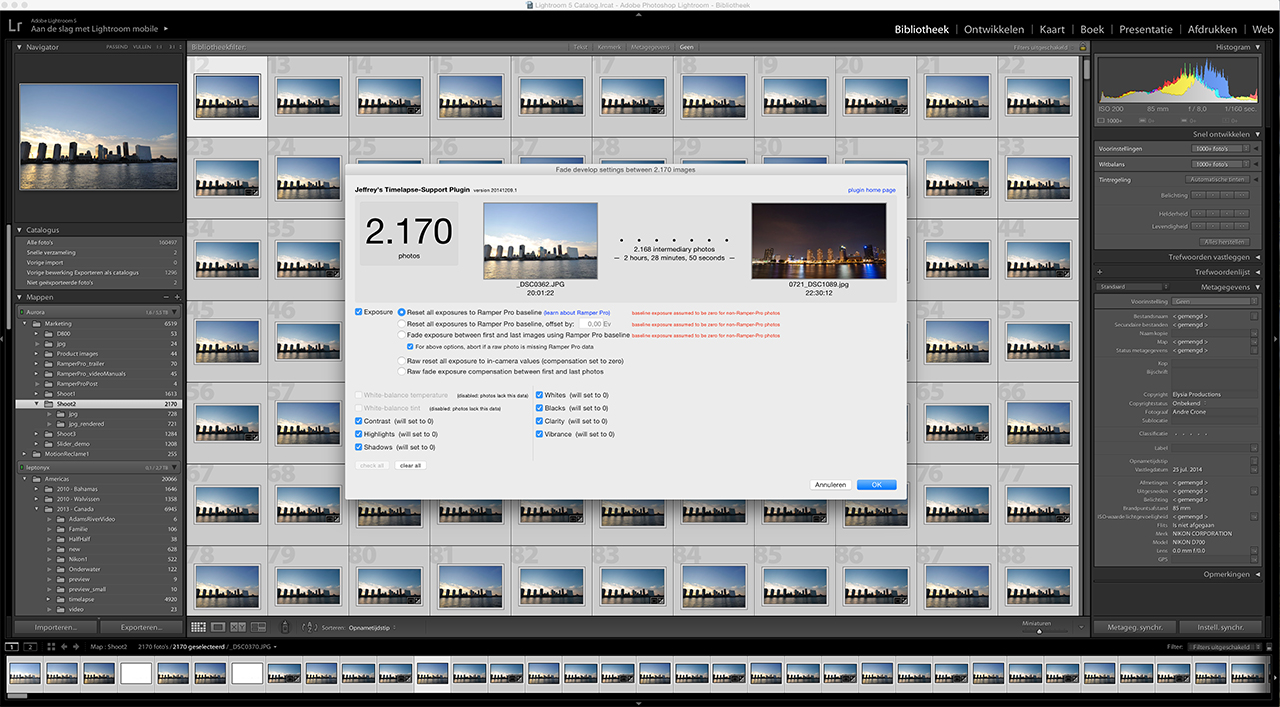Expand the Opmerkingen panel

tap(1256, 574)
